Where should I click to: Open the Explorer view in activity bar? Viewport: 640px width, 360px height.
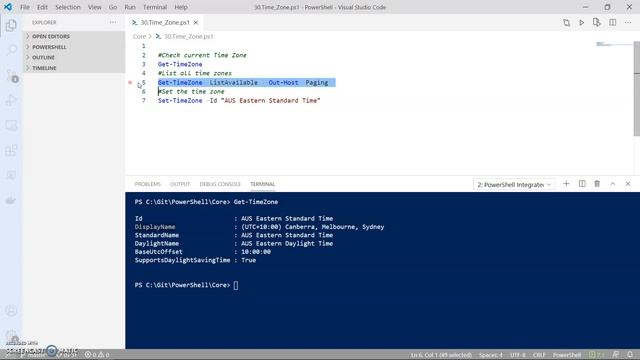click(11, 25)
